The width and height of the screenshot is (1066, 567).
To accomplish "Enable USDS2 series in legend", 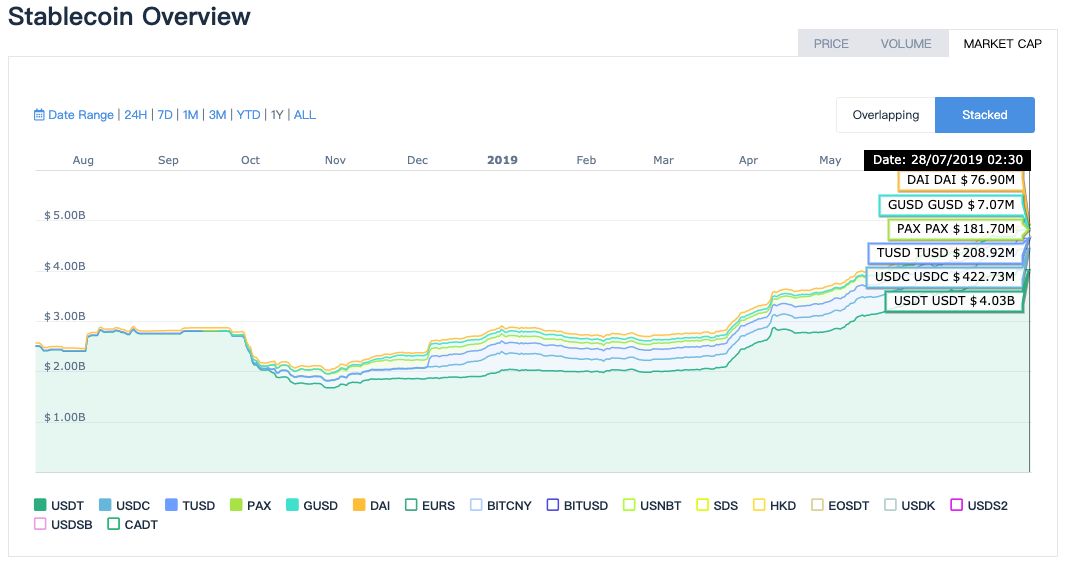I will [979, 505].
